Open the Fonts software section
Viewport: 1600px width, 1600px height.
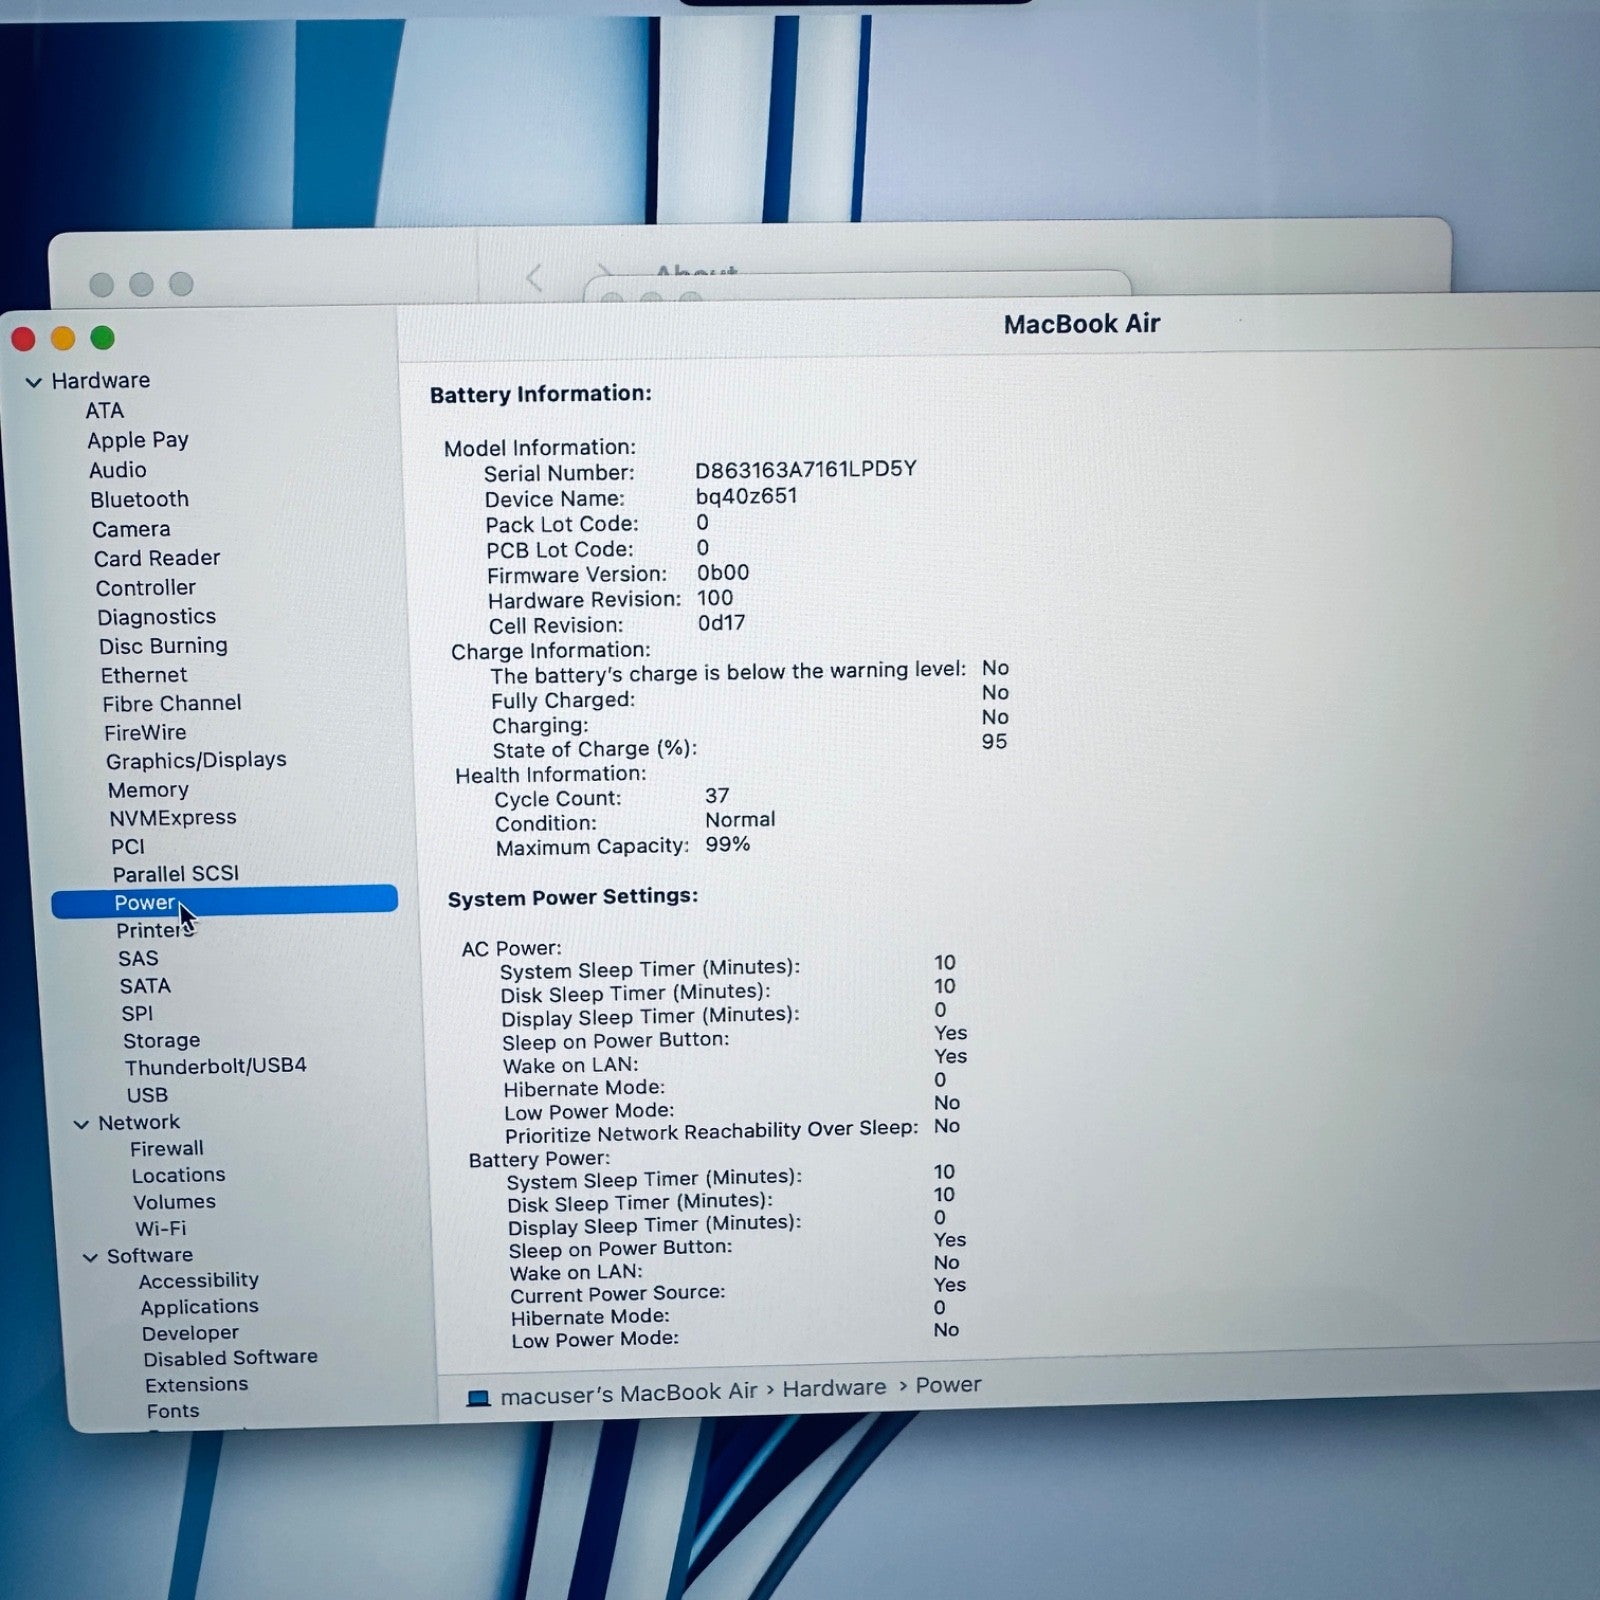[173, 1410]
